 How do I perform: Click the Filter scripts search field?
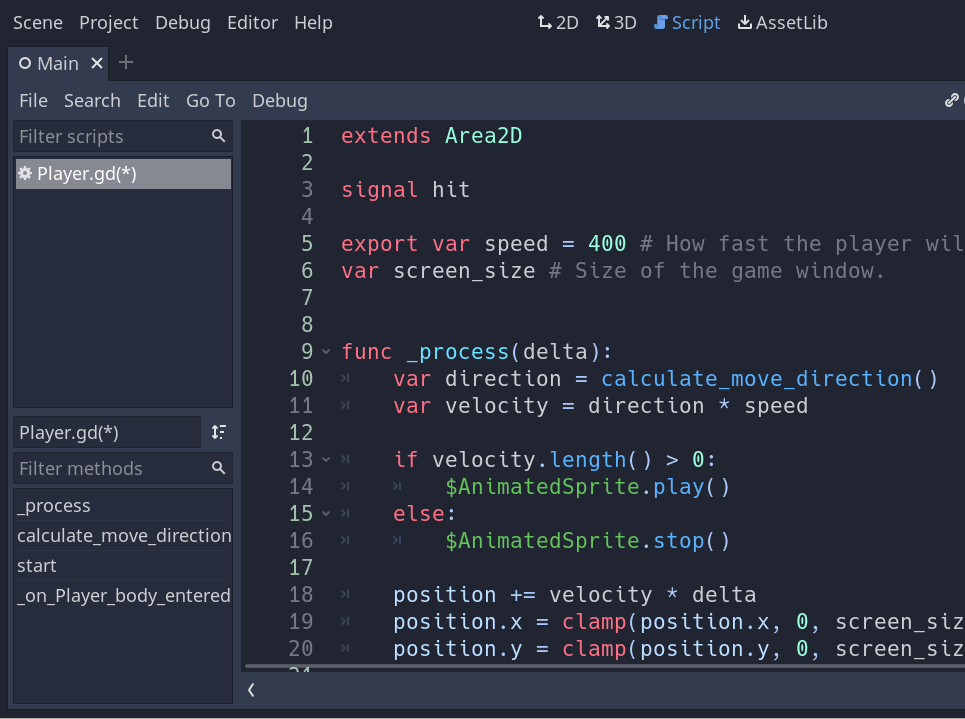click(x=110, y=137)
